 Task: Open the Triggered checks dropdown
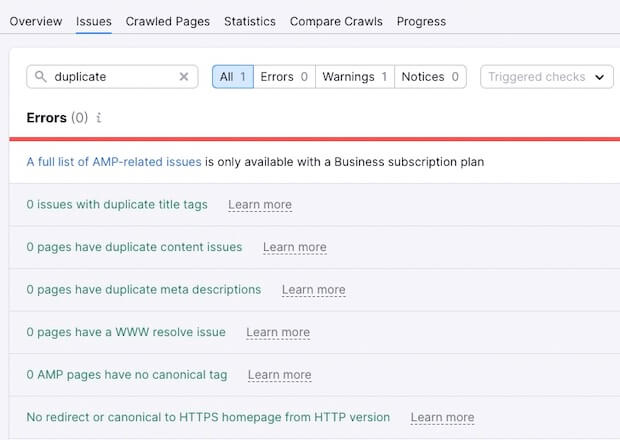[x=547, y=77]
